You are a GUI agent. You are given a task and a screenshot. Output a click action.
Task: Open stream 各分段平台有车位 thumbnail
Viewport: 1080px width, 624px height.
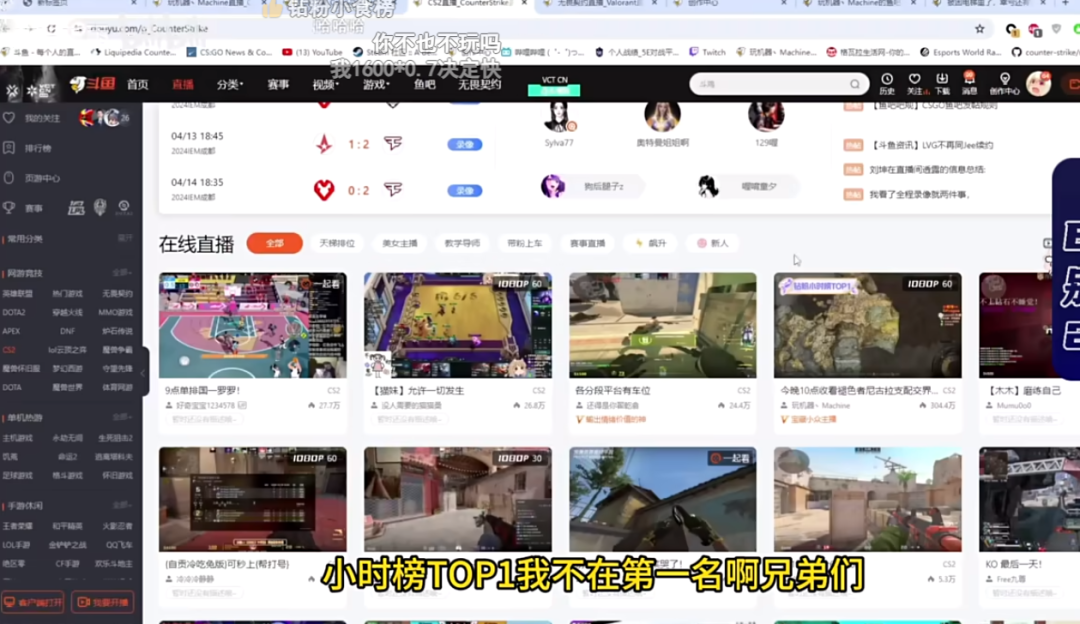663,325
